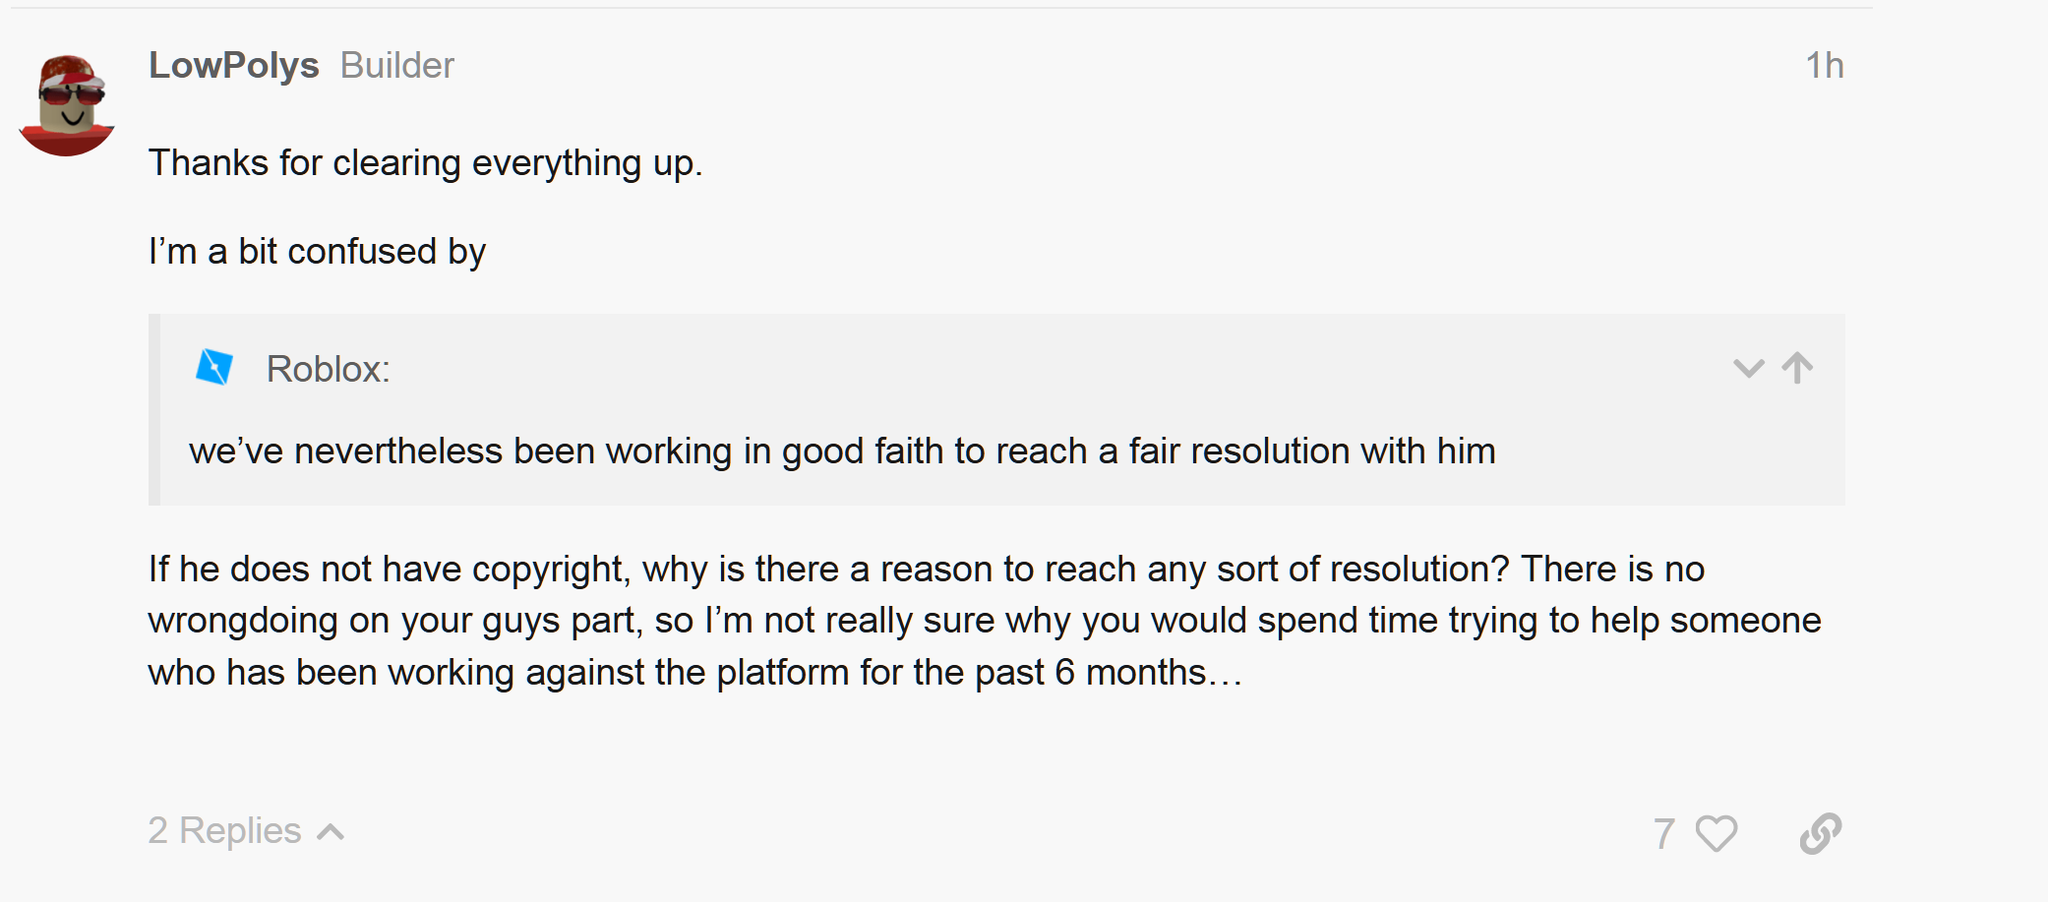Open LowPolys profile avatar
Image resolution: width=2048 pixels, height=902 pixels.
67,105
